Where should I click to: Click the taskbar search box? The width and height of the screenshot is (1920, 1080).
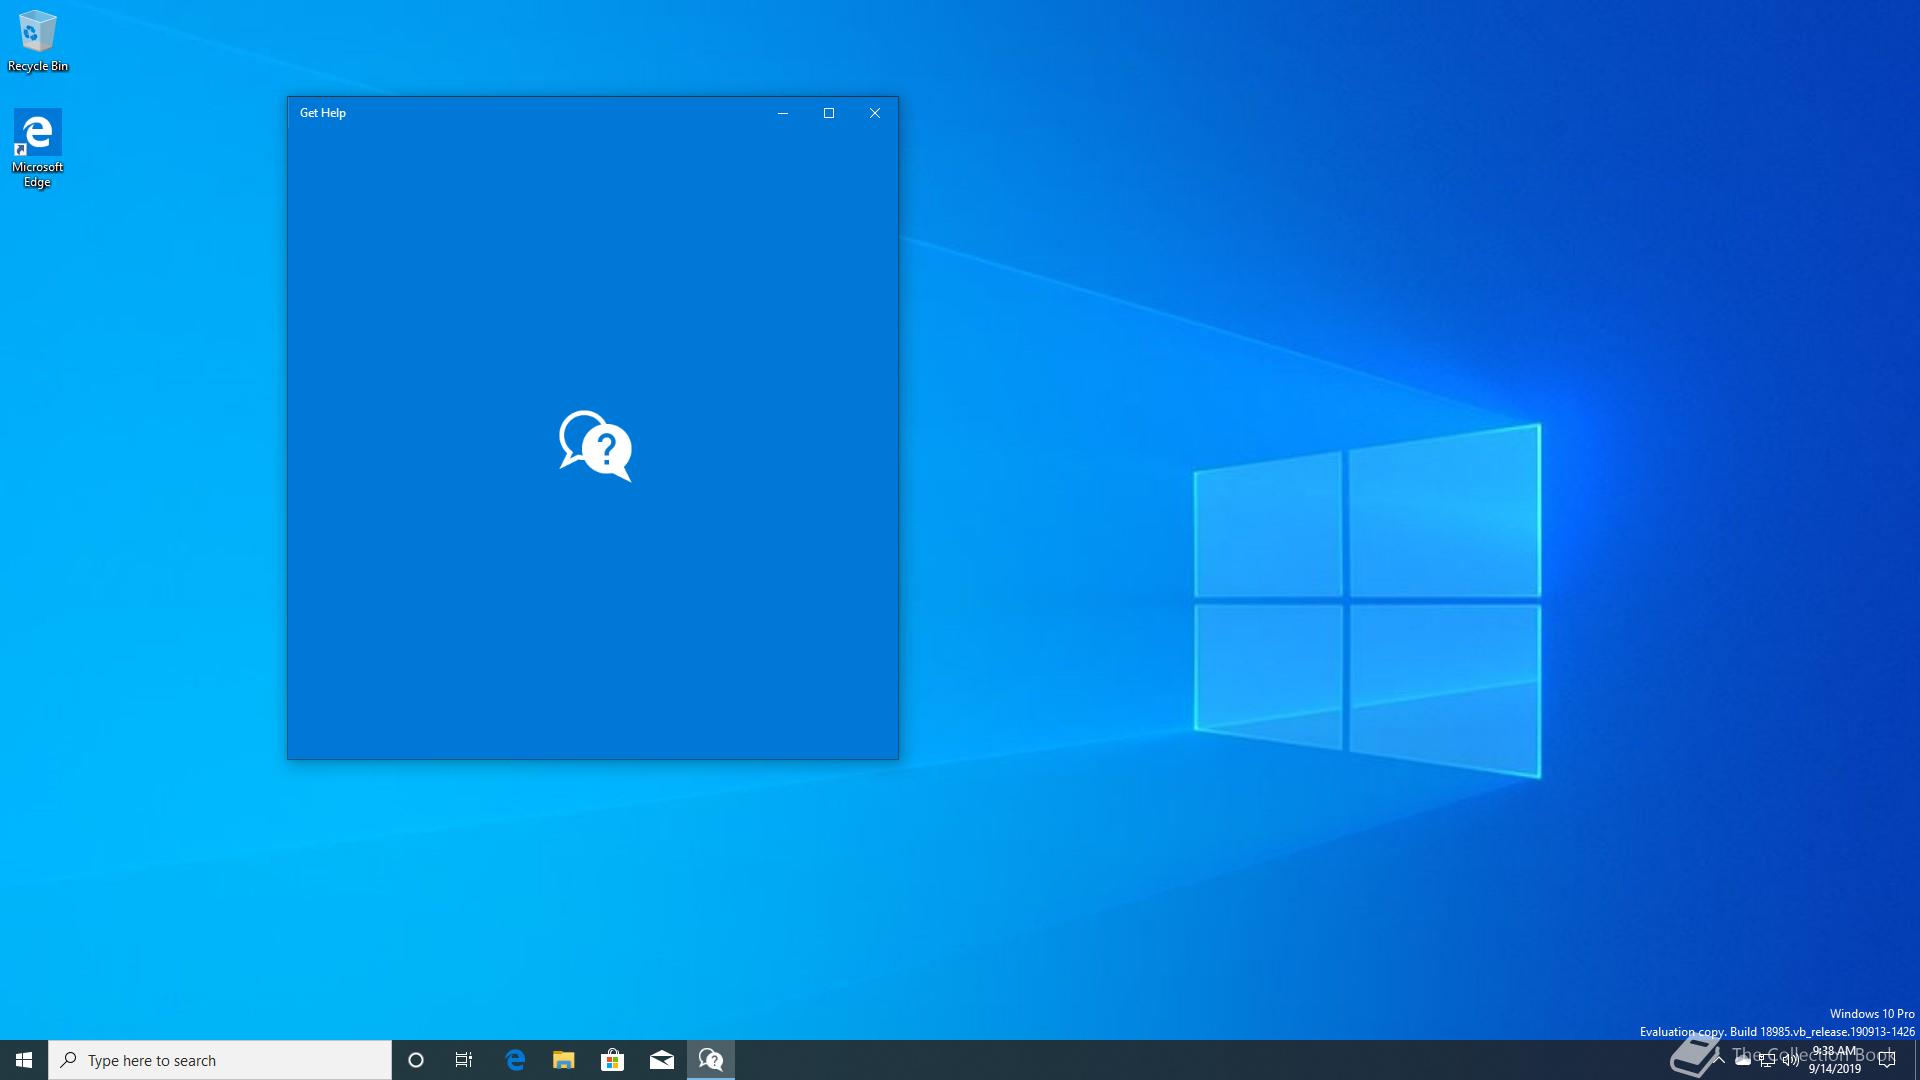pos(220,1060)
